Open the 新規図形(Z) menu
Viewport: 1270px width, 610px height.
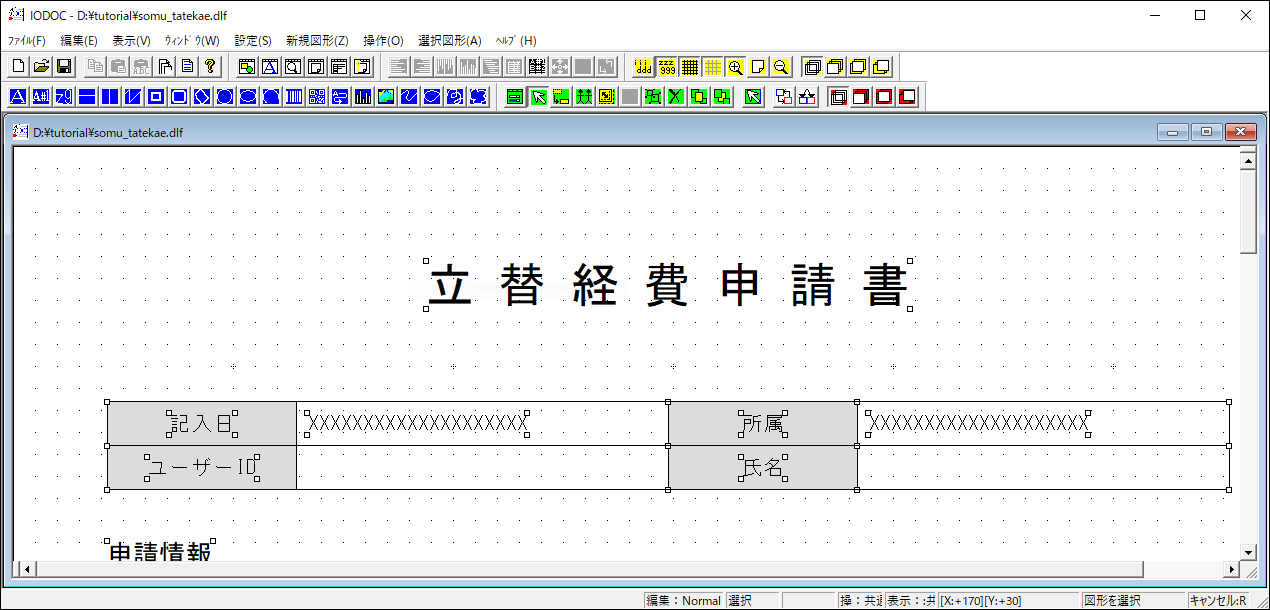pyautogui.click(x=317, y=41)
